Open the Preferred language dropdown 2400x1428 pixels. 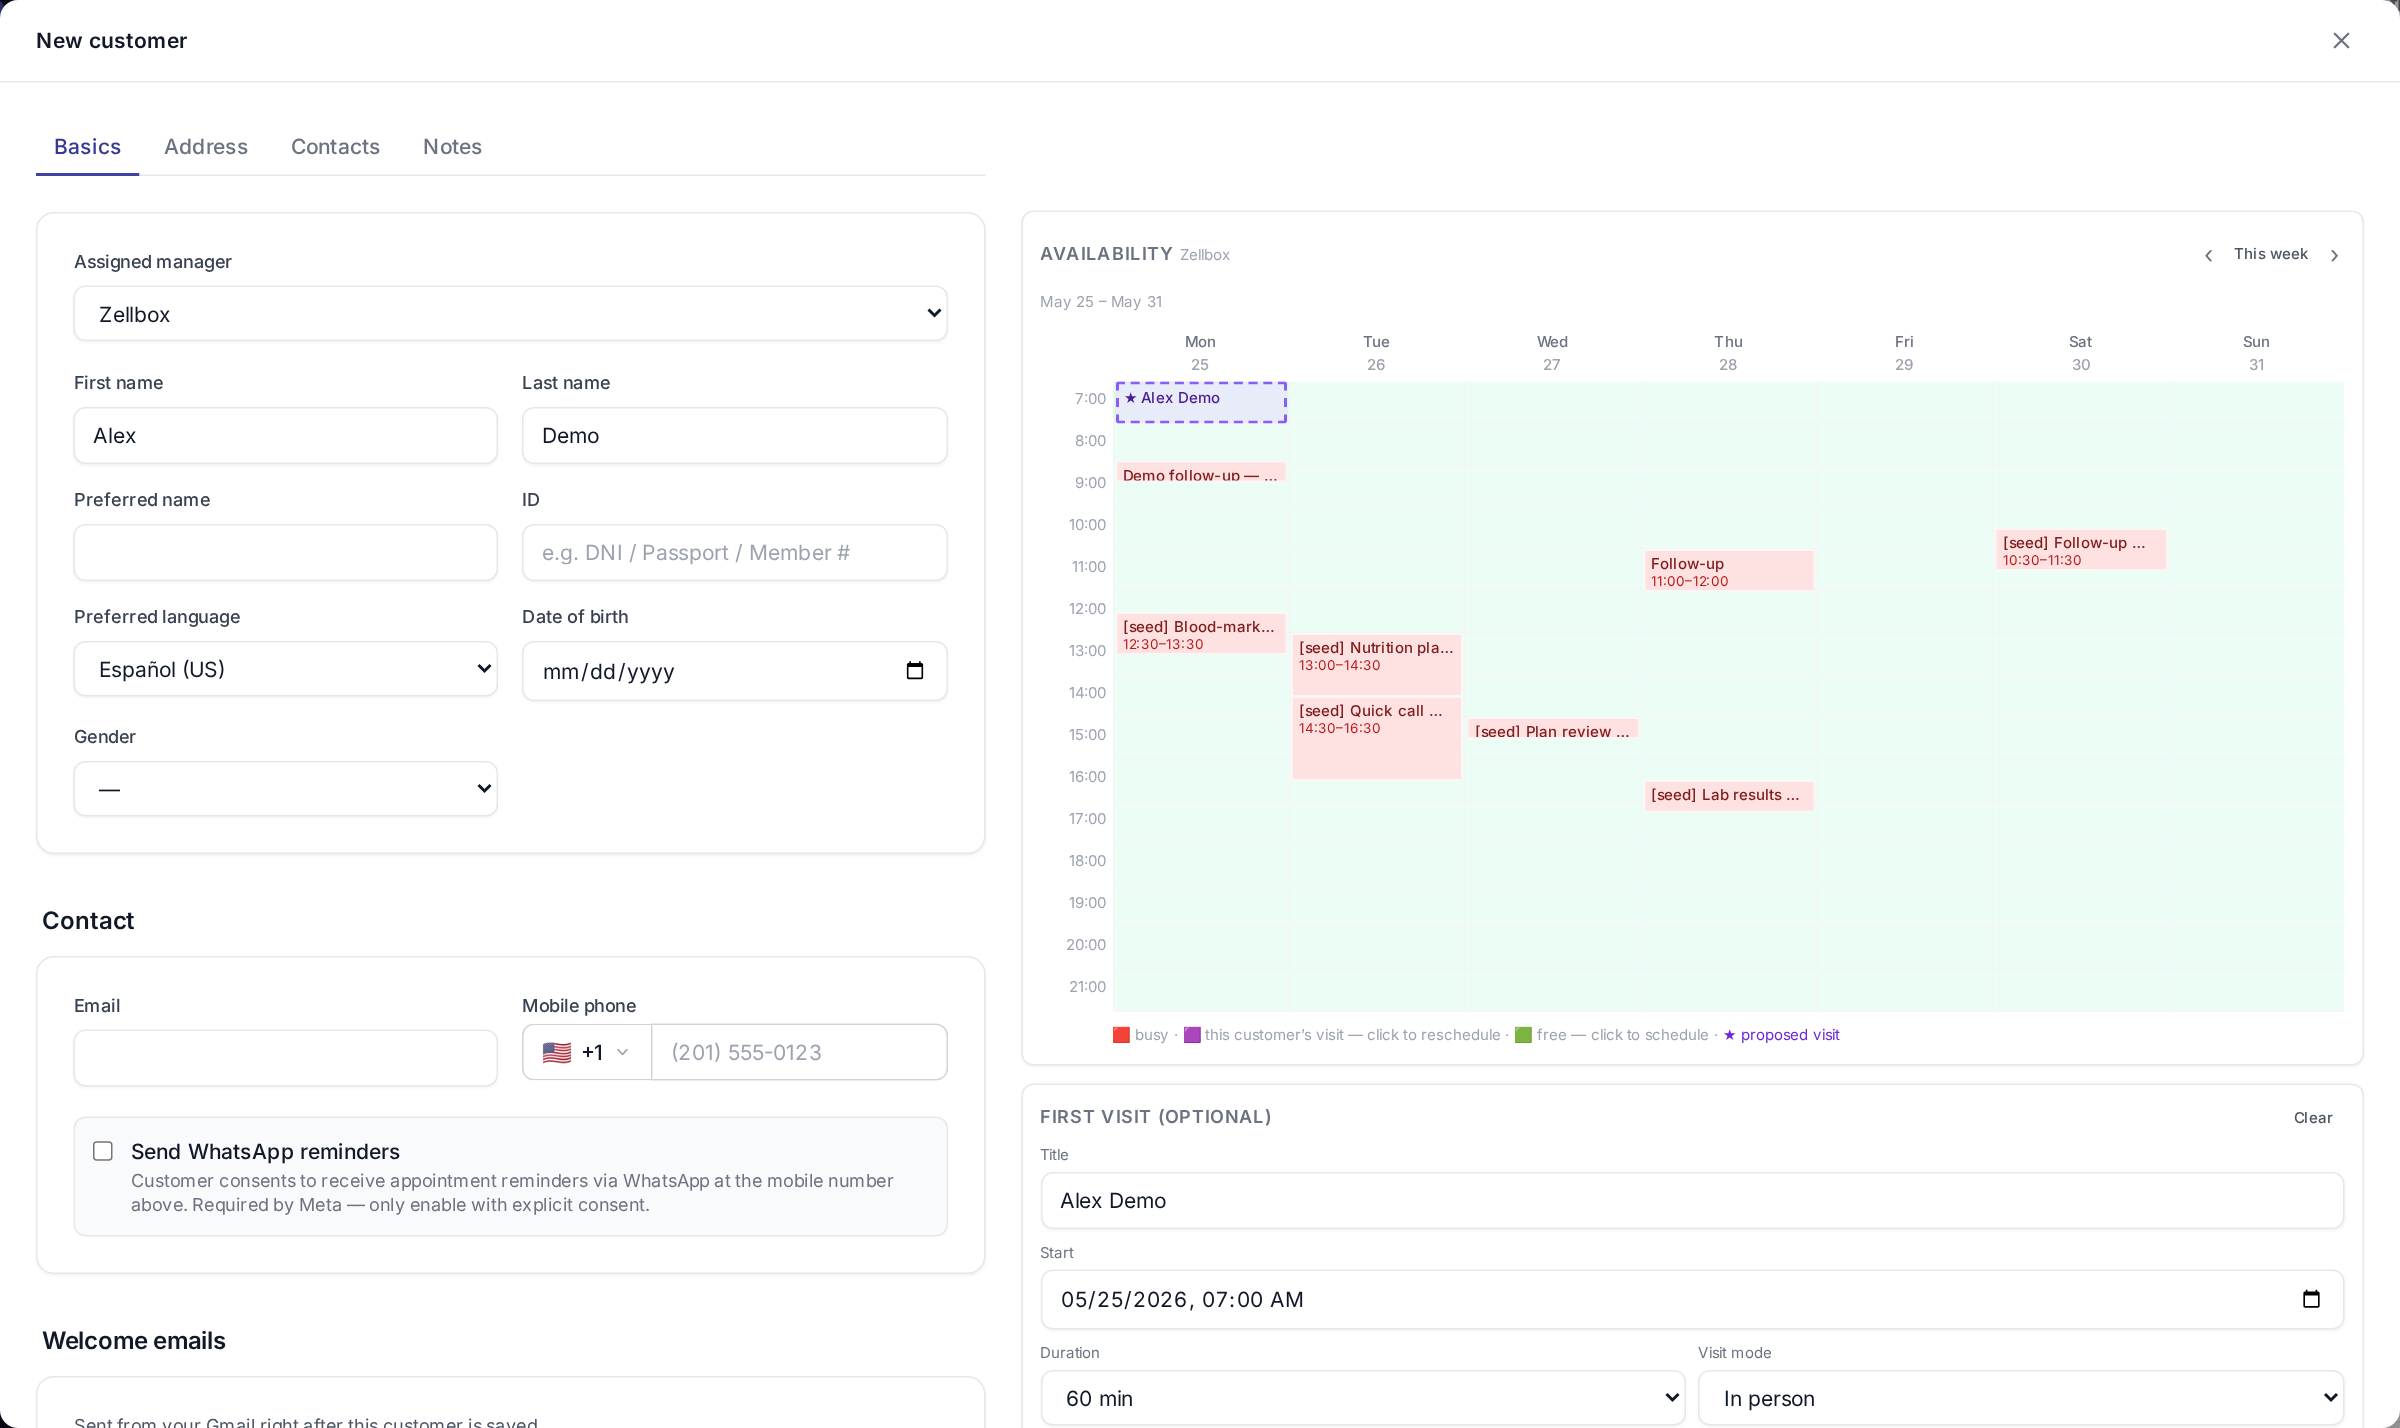285,669
